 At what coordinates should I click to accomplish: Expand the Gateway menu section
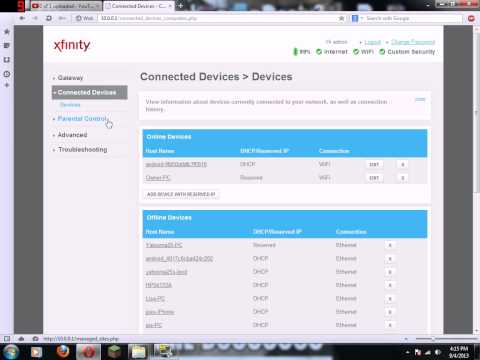coord(70,78)
